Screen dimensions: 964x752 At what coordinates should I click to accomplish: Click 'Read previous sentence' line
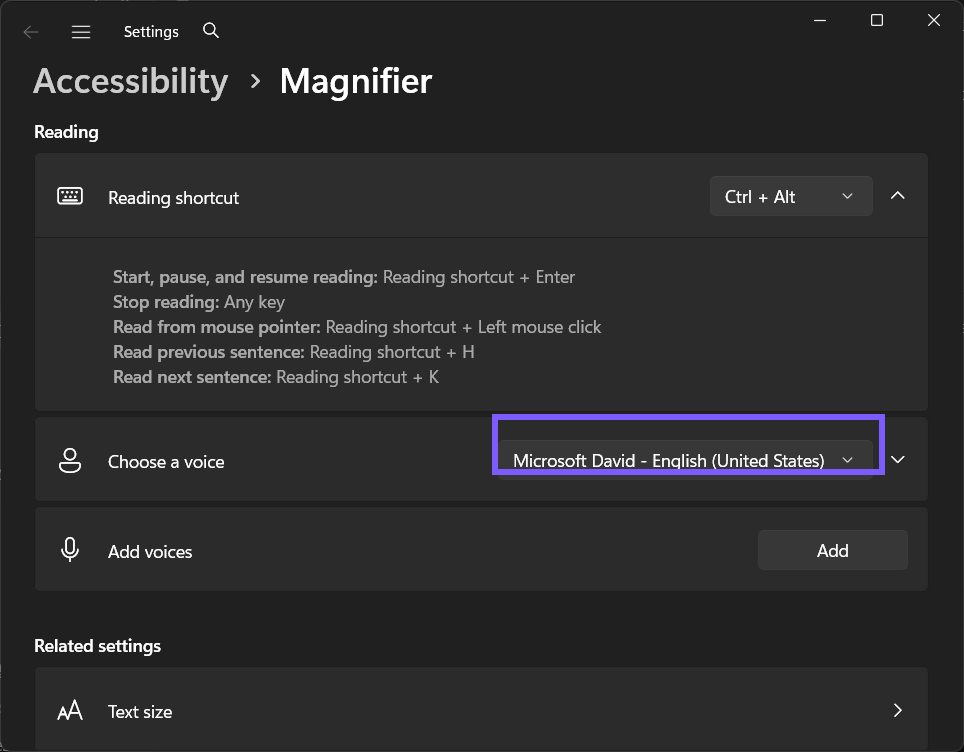(294, 352)
